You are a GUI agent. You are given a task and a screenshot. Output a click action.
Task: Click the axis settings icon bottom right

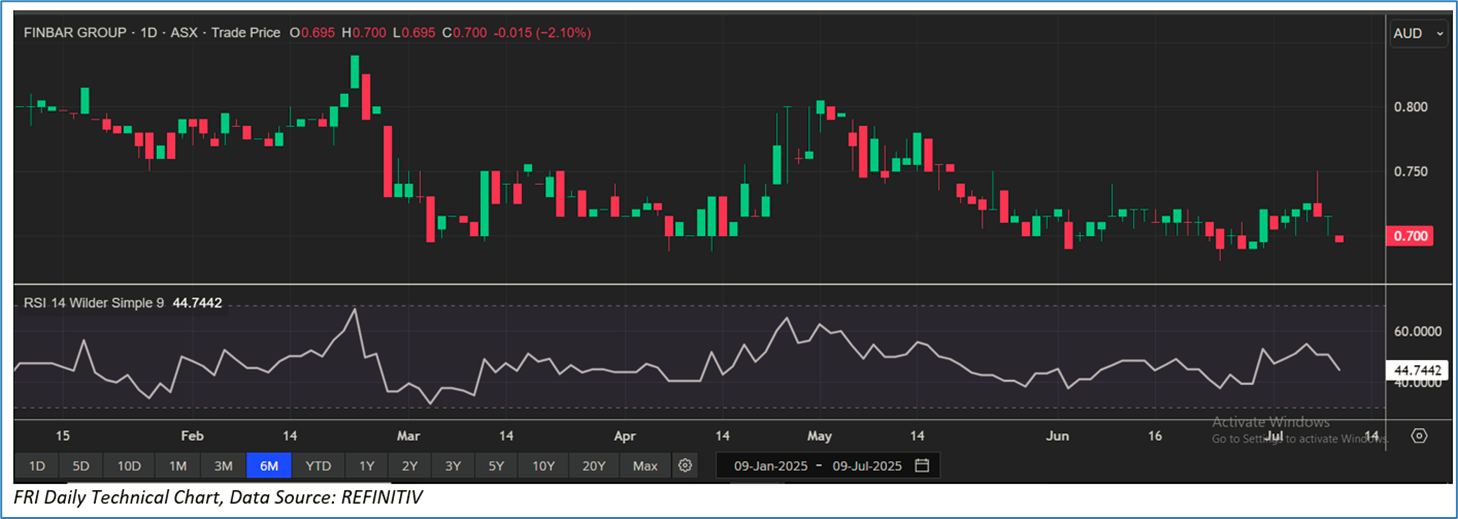(x=1419, y=436)
